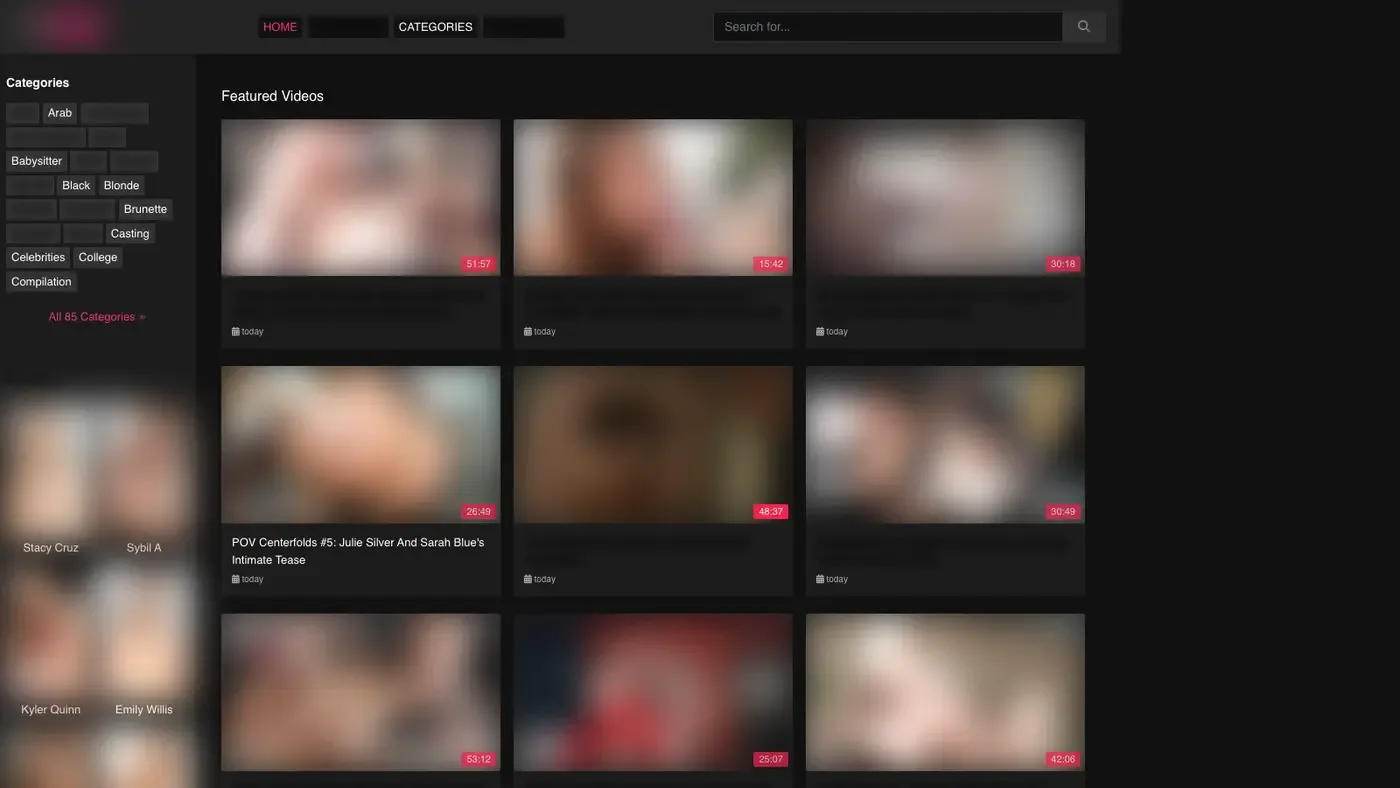Click the 'Categories' sidebar heading
Image resolution: width=1400 pixels, height=788 pixels.
pos(38,83)
